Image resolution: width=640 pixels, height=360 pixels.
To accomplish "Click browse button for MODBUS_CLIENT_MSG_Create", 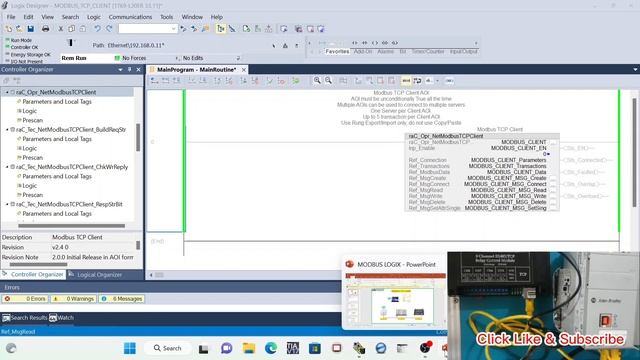I will coord(553,178).
